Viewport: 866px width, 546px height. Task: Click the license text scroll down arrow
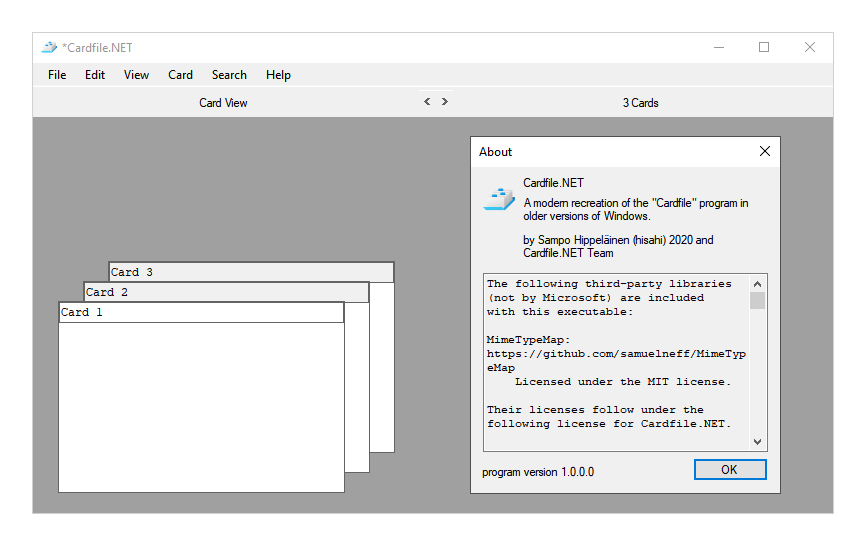758,442
